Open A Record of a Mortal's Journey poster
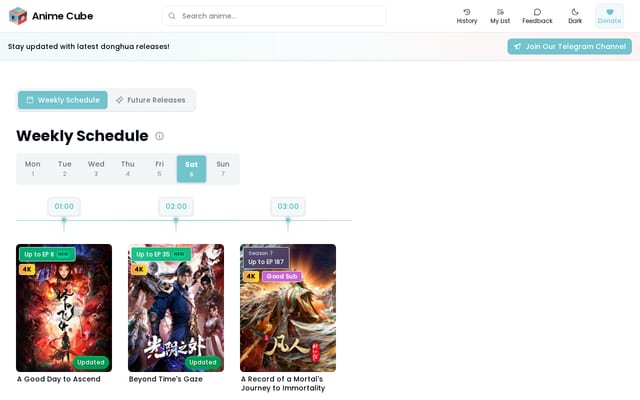 [x=288, y=308]
